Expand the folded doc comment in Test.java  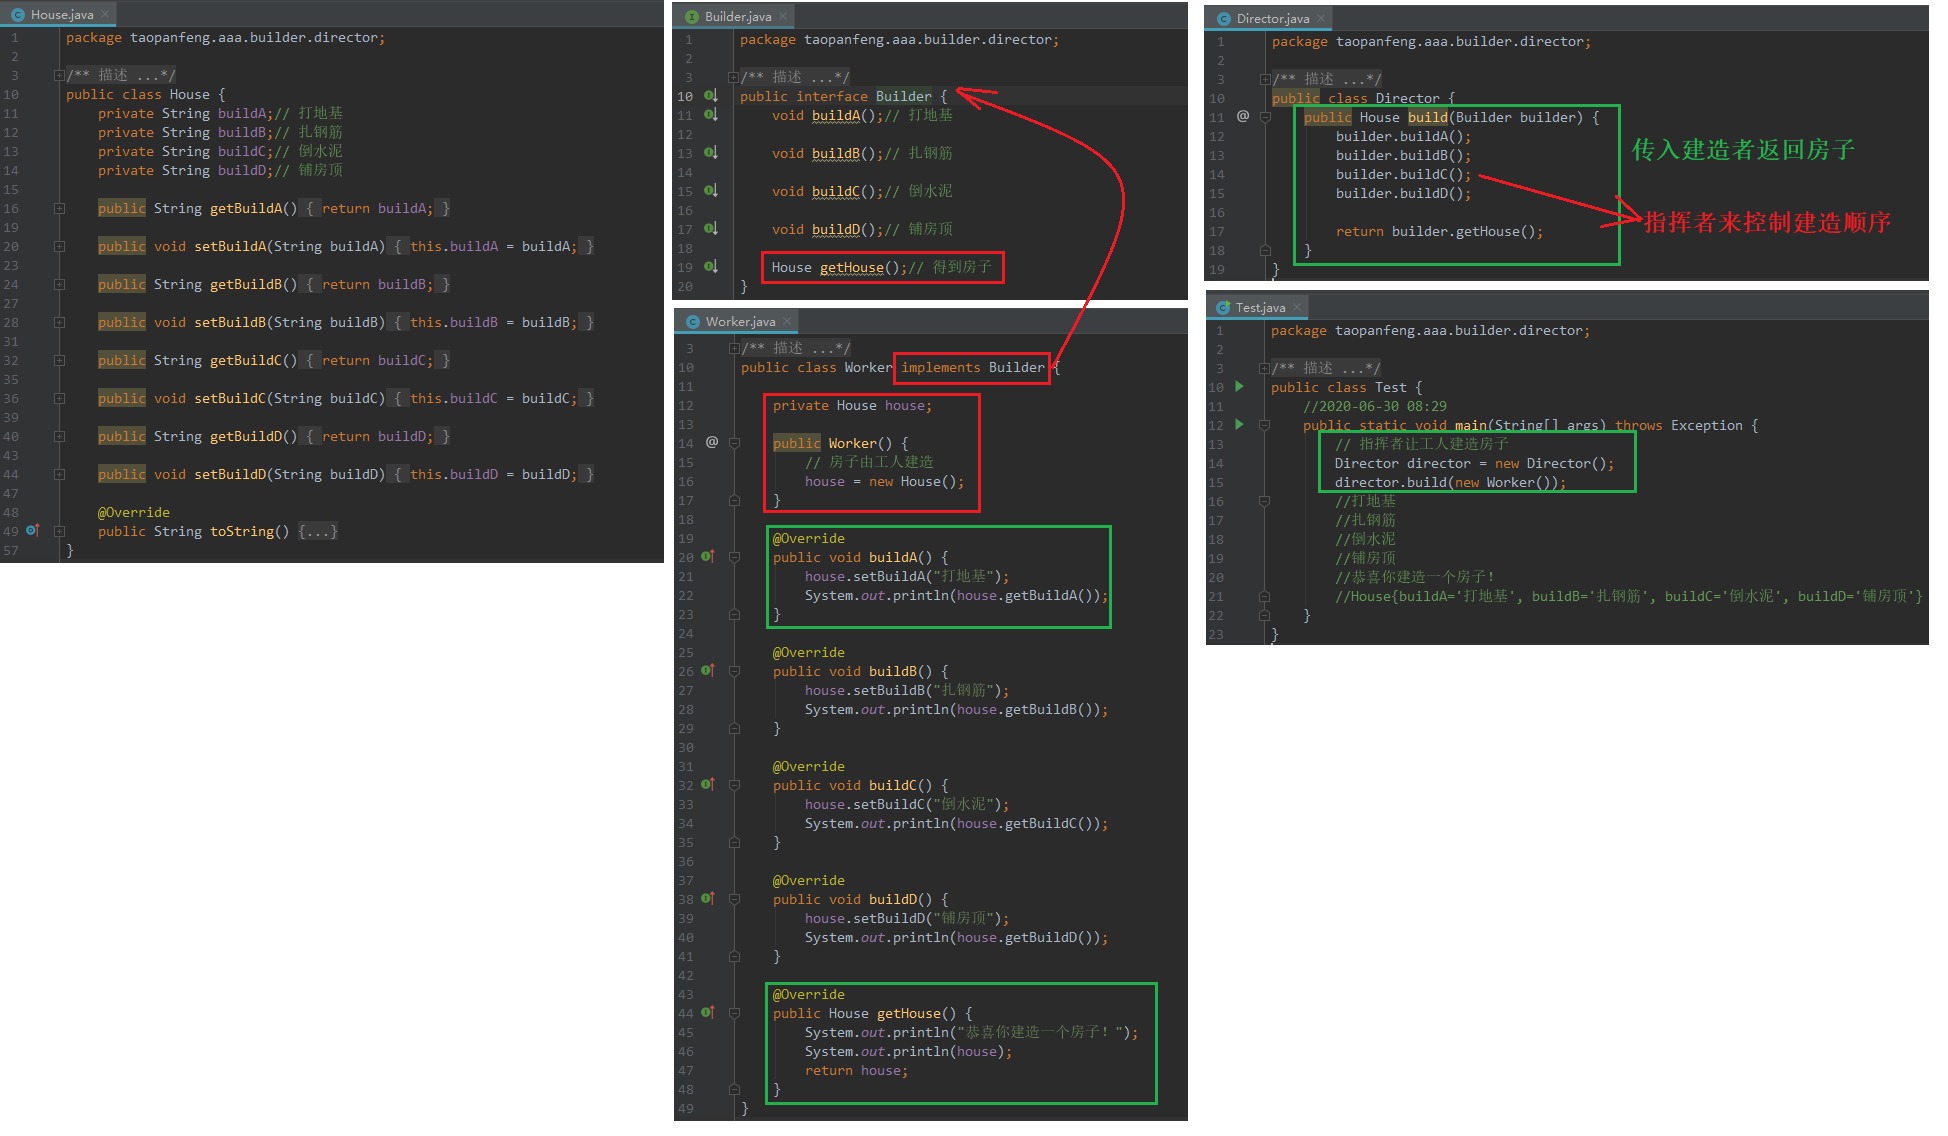pos(1264,368)
